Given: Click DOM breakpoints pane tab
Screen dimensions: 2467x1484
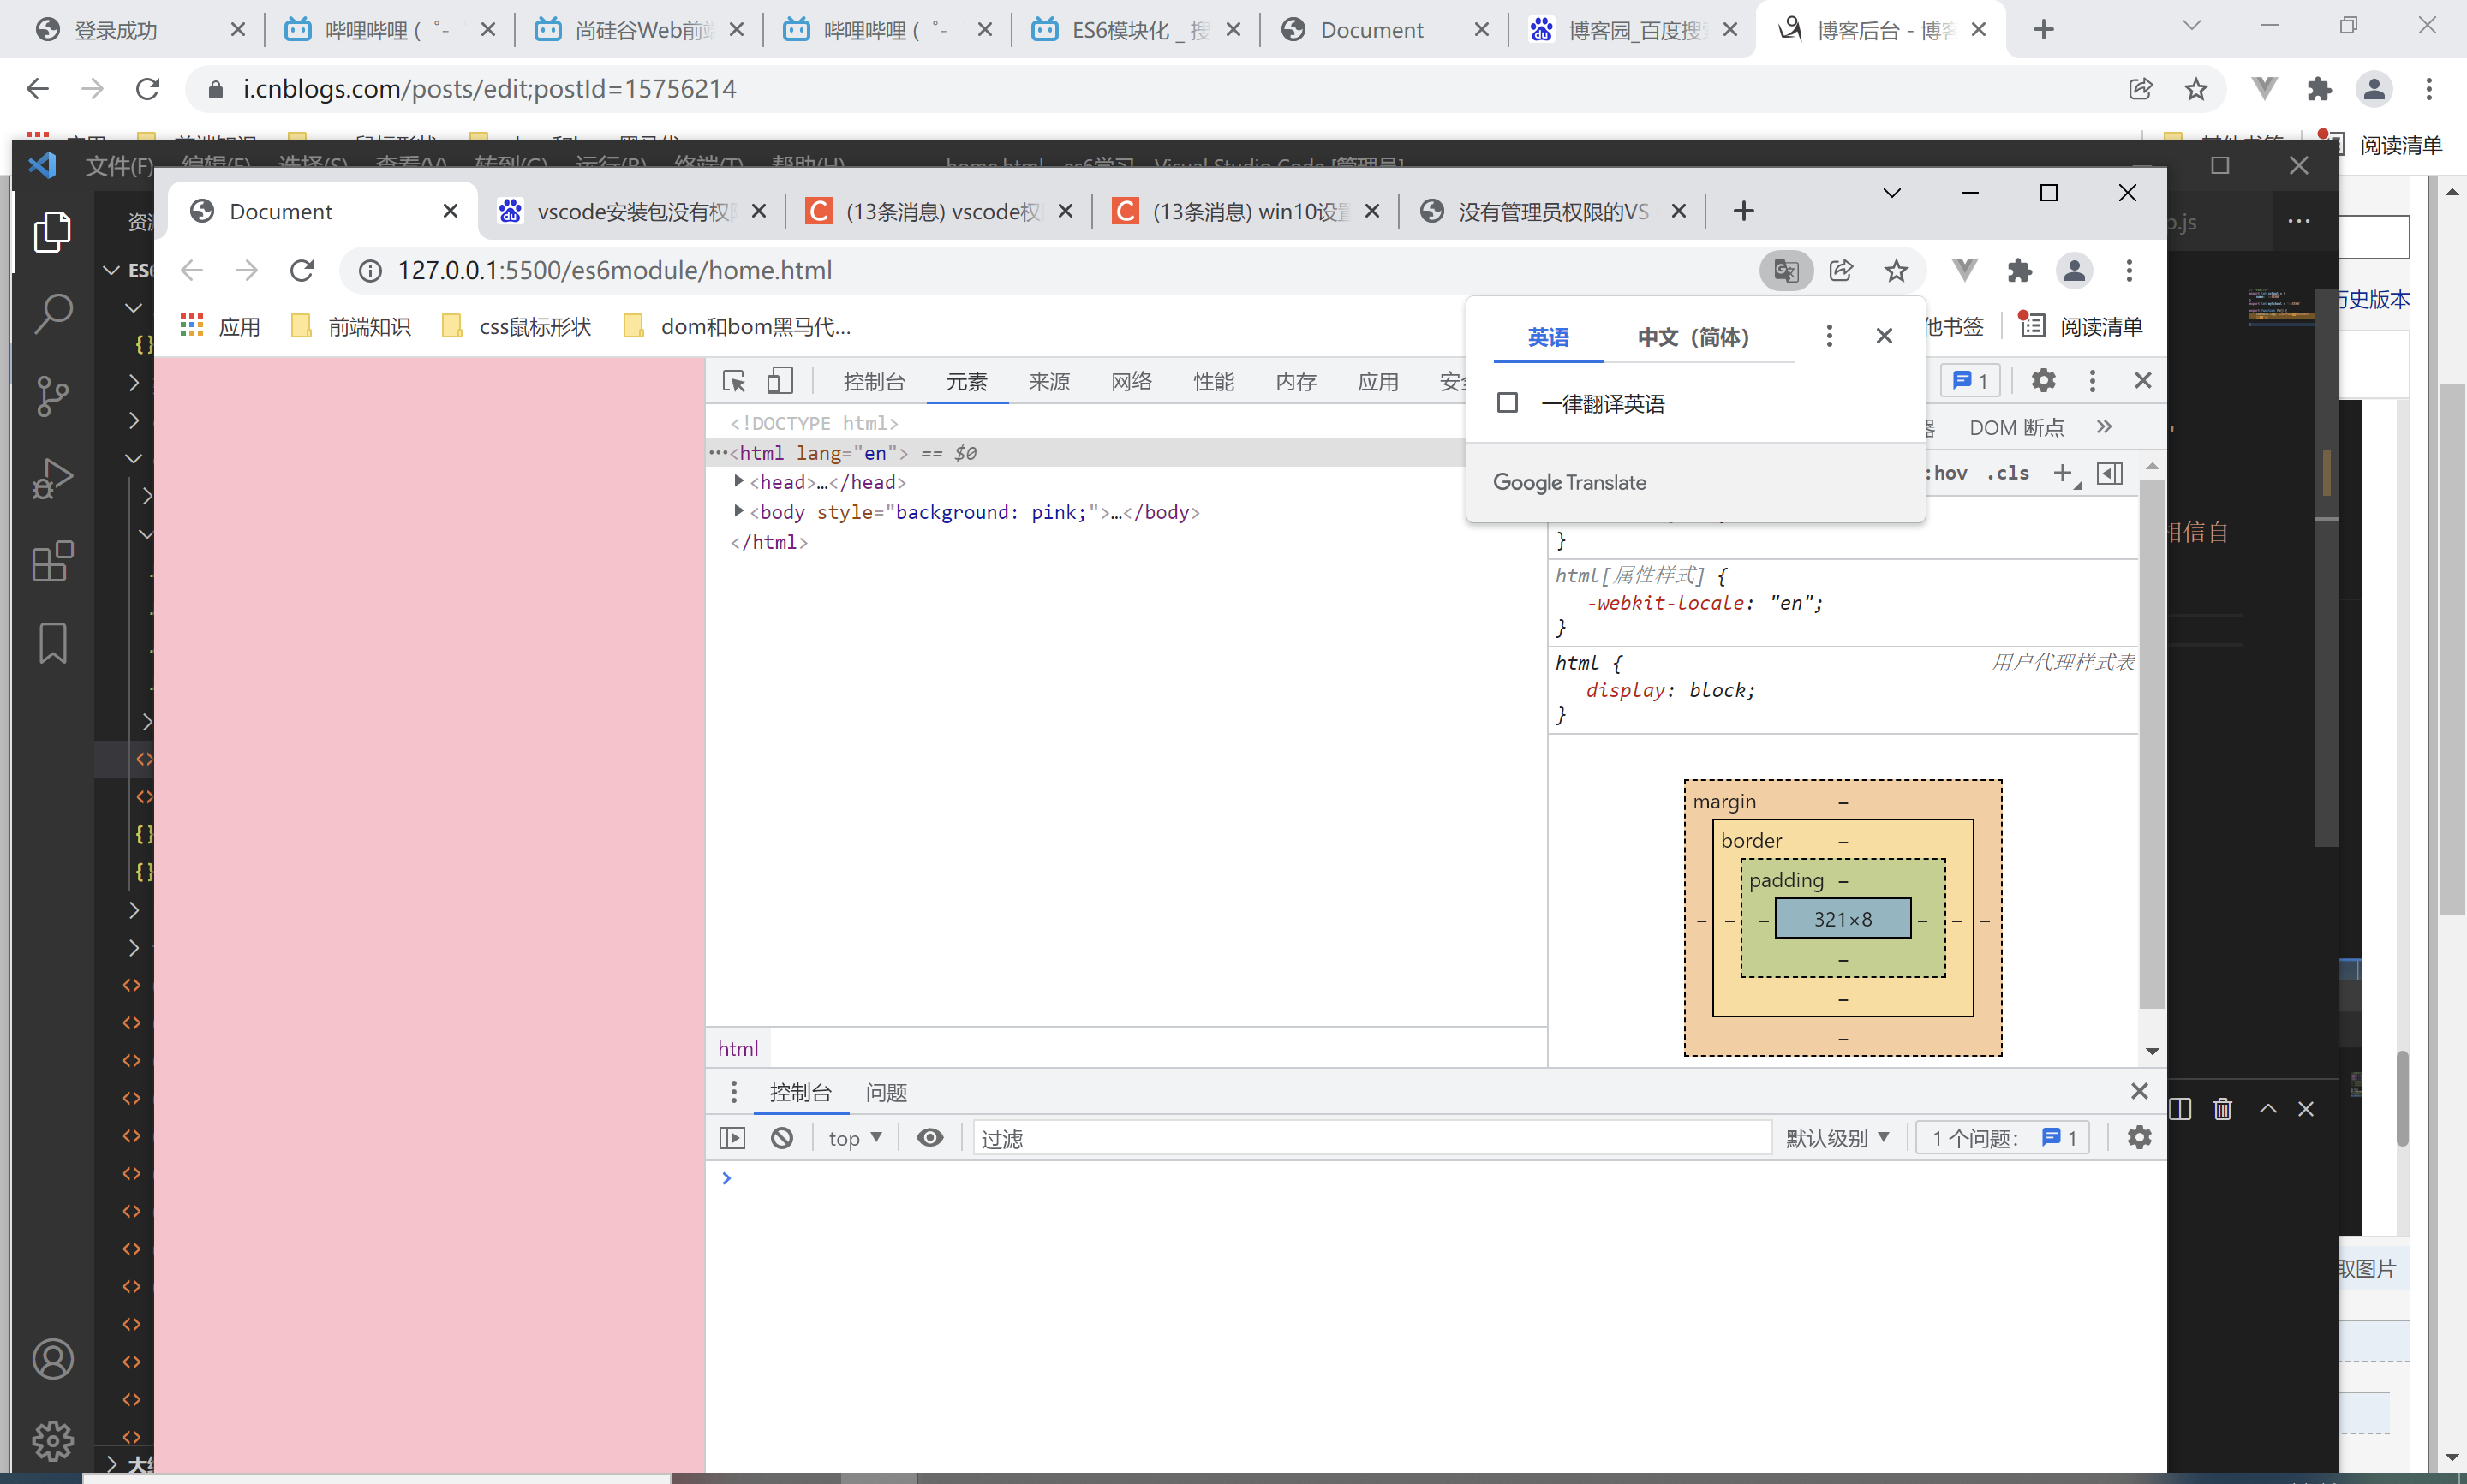Looking at the screenshot, I should click(2016, 428).
